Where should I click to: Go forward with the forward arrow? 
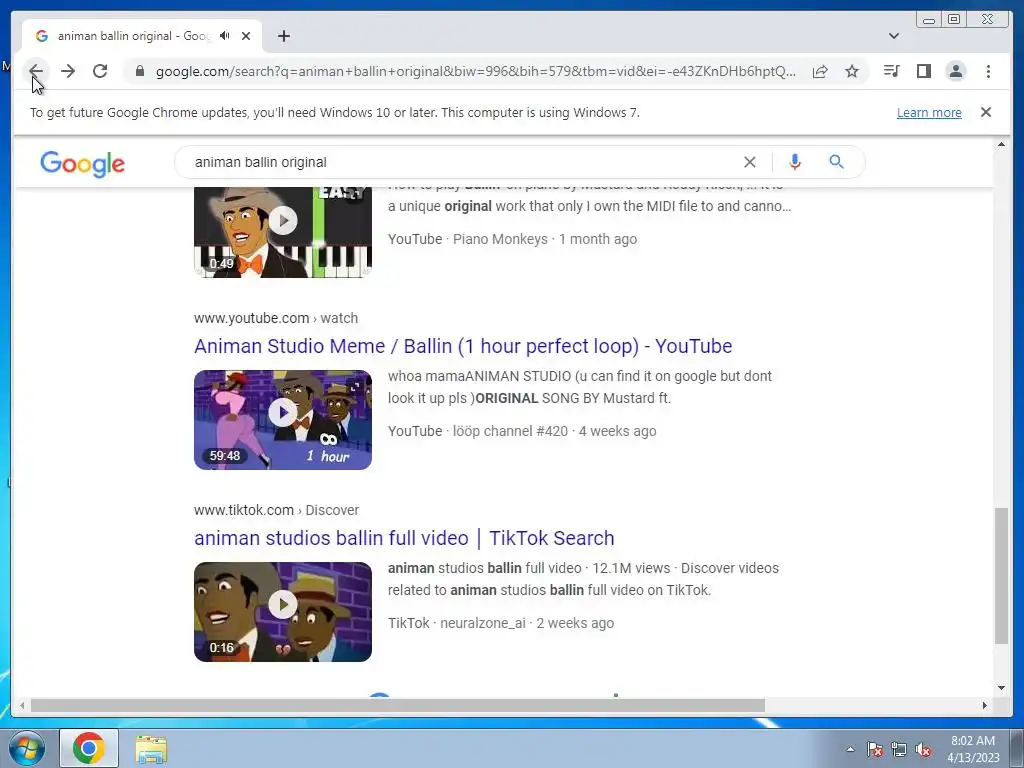[x=68, y=71]
